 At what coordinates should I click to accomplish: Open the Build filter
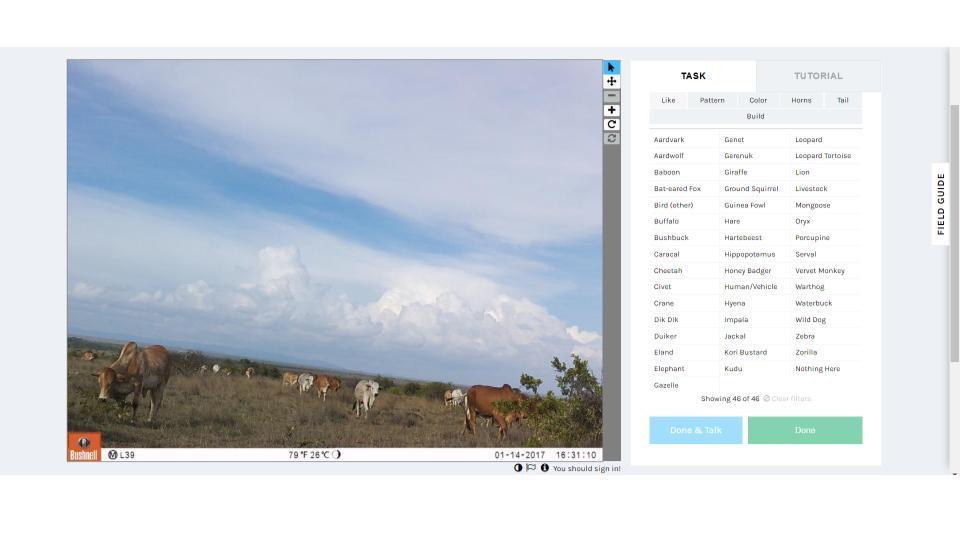[x=756, y=116]
